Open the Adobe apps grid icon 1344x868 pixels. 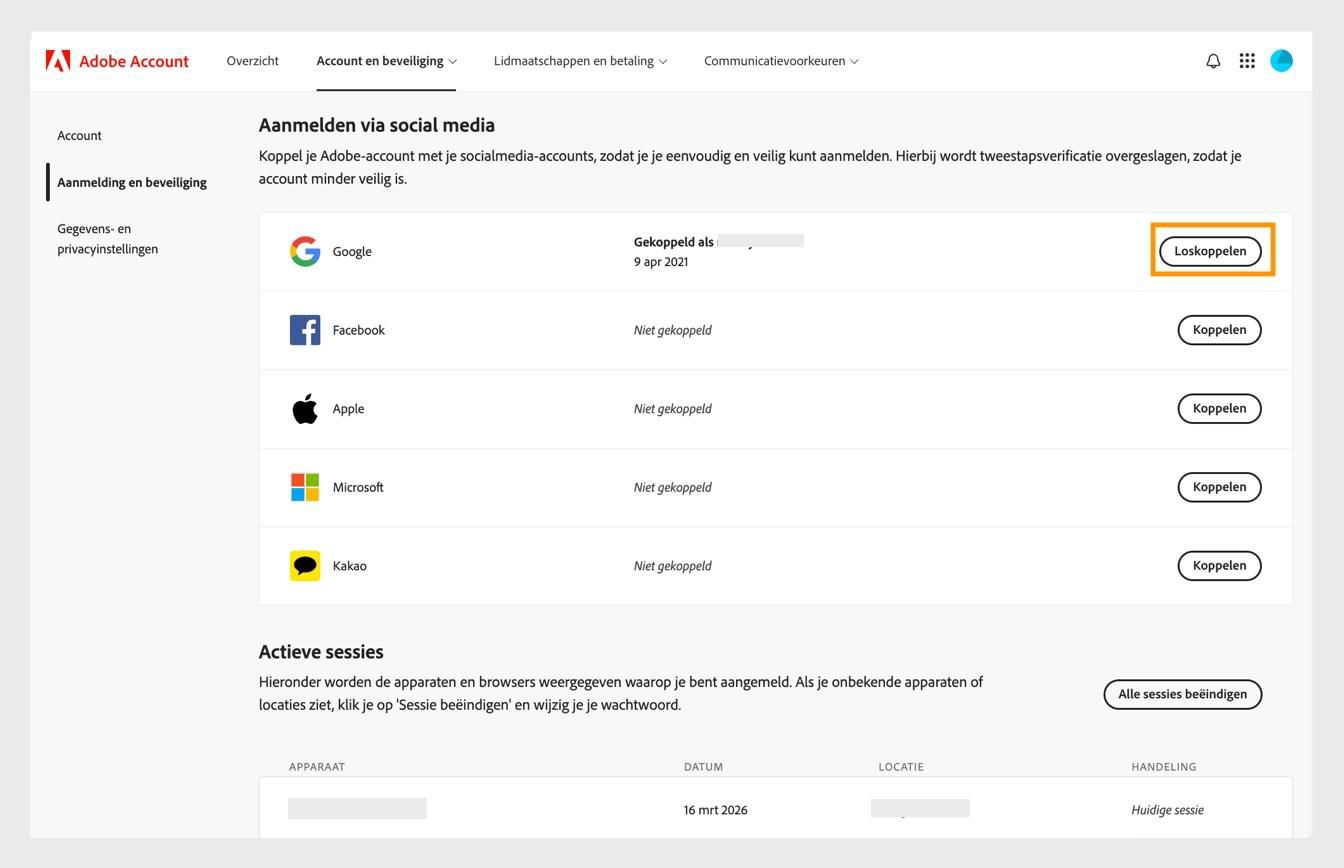(x=1247, y=61)
